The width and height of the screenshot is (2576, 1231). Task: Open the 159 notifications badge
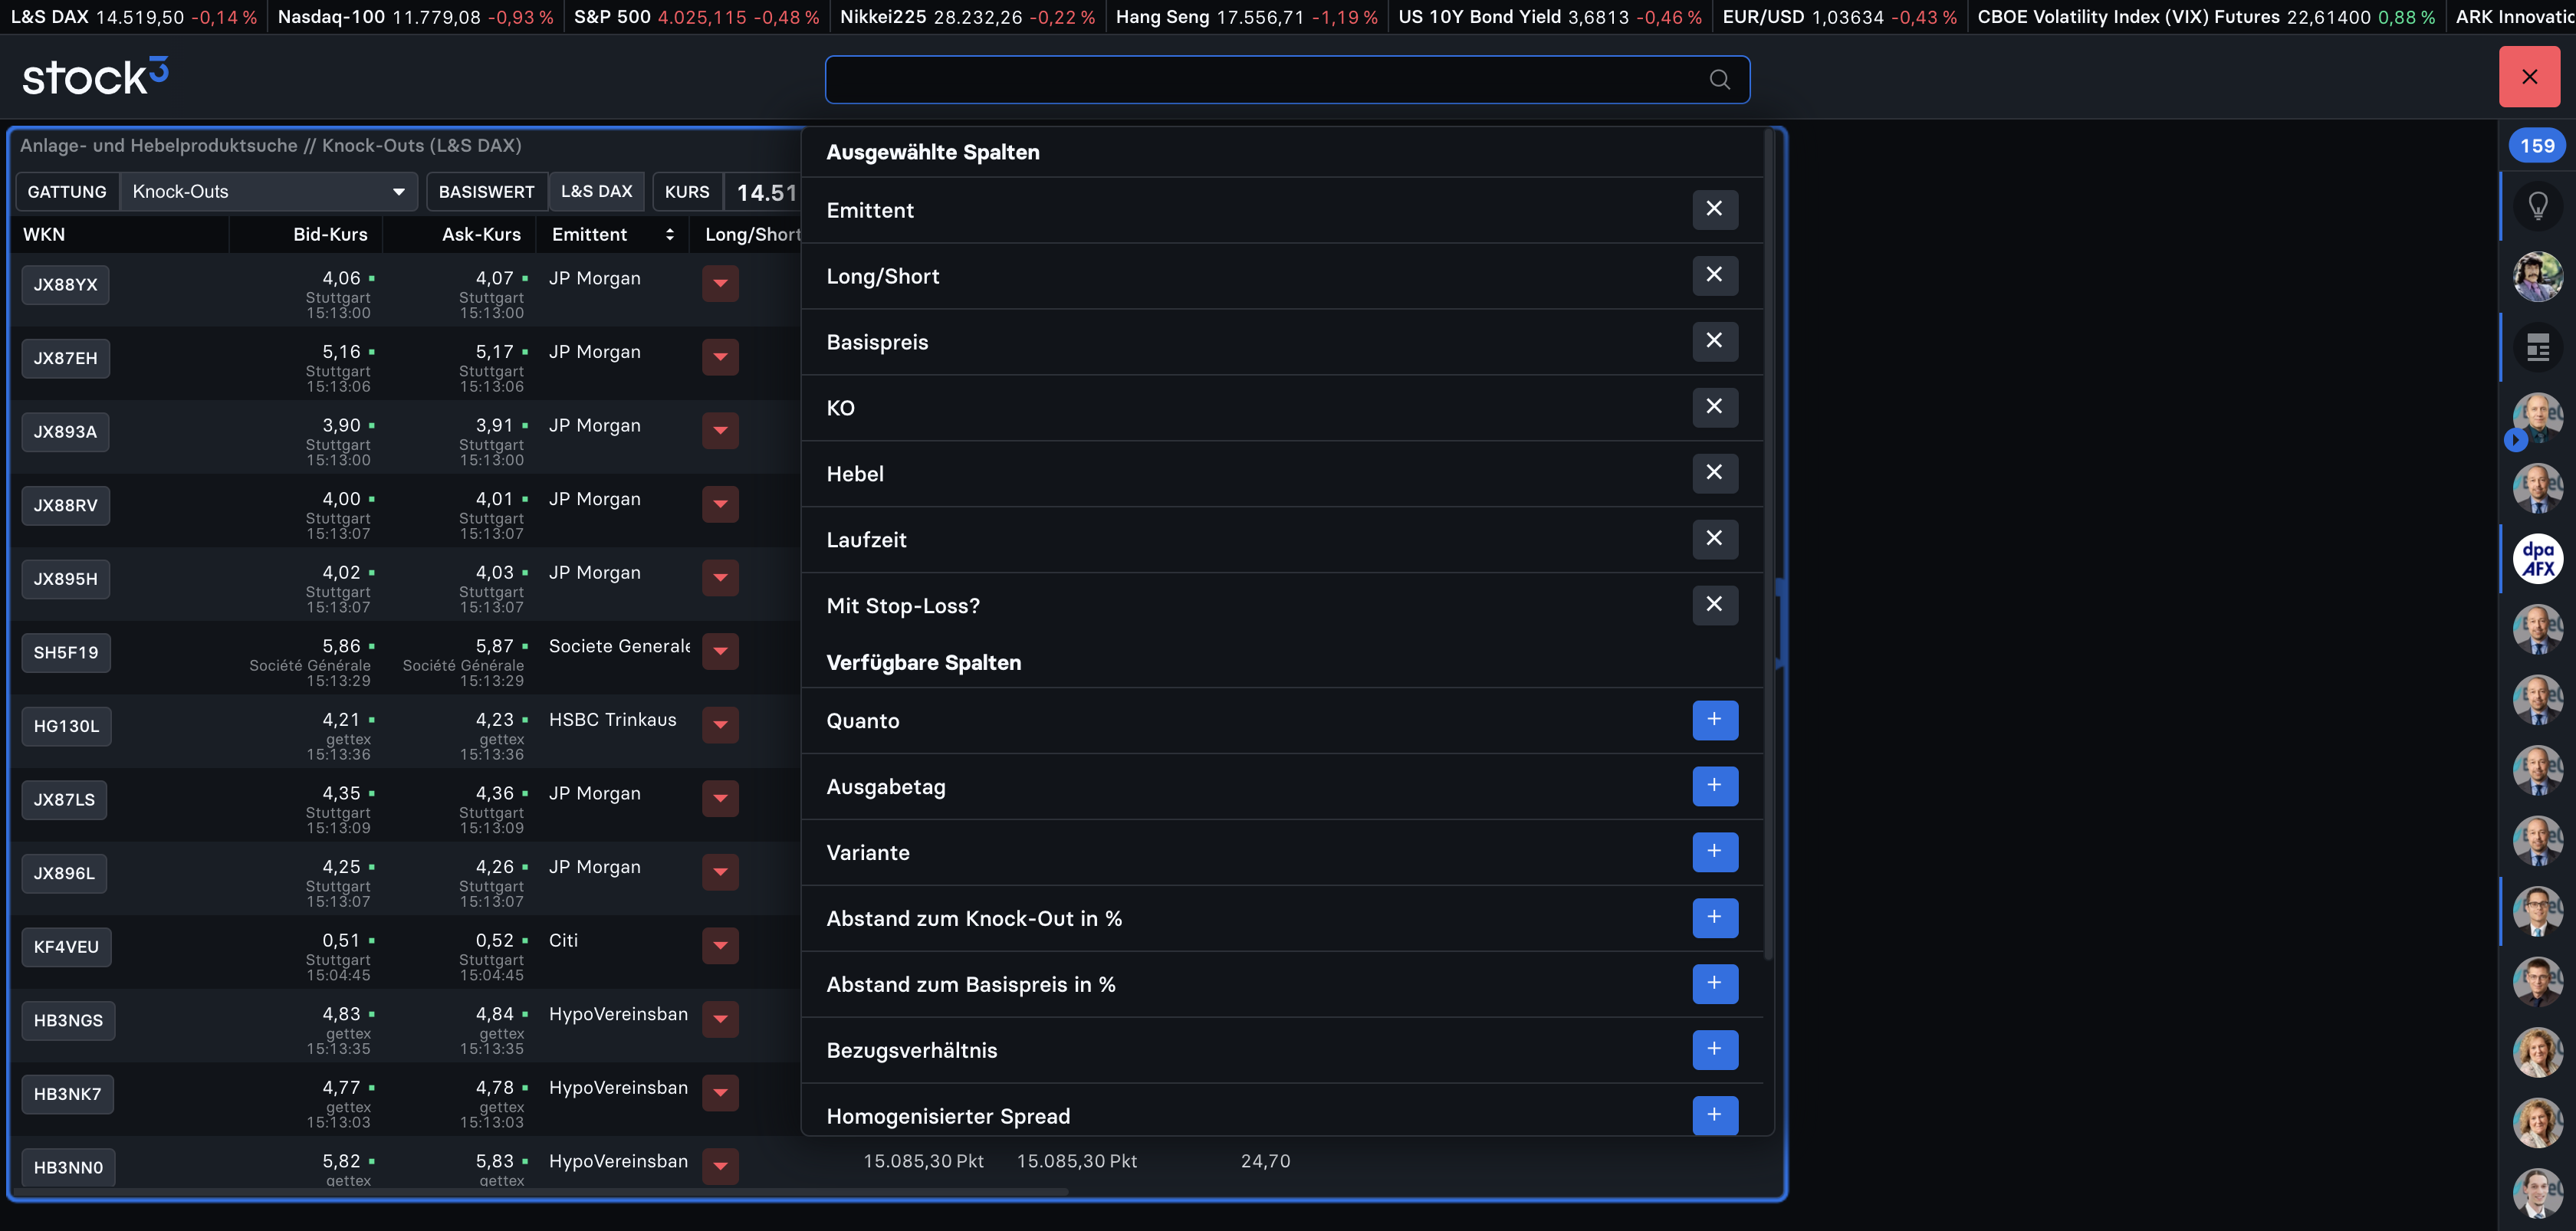(2537, 146)
